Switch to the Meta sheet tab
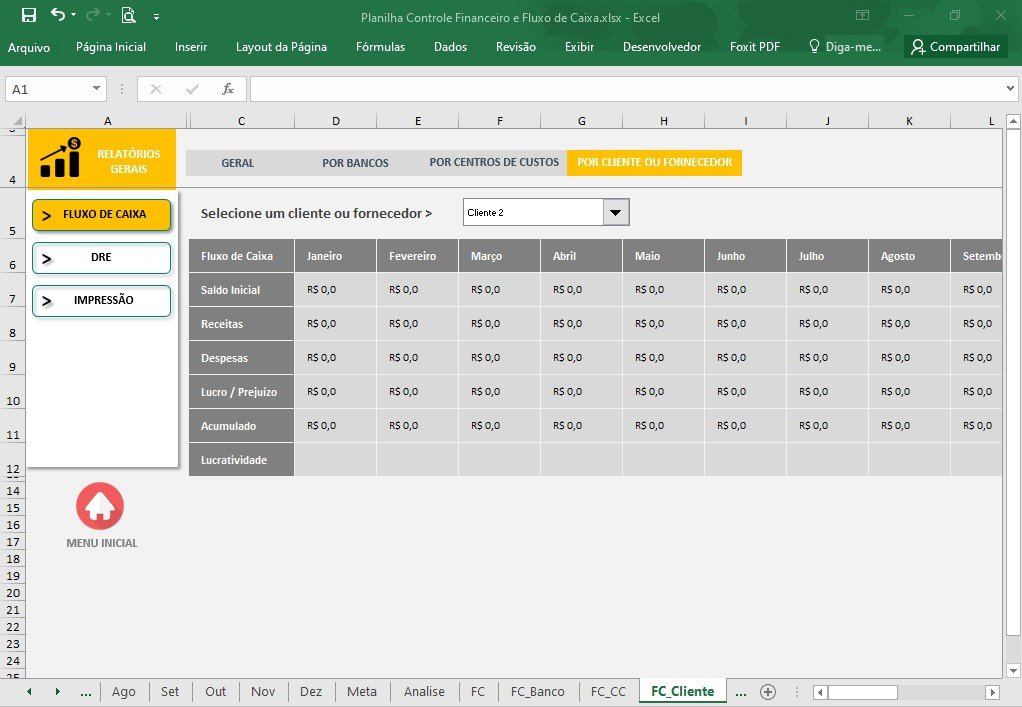The height and width of the screenshot is (707, 1022). coord(362,691)
